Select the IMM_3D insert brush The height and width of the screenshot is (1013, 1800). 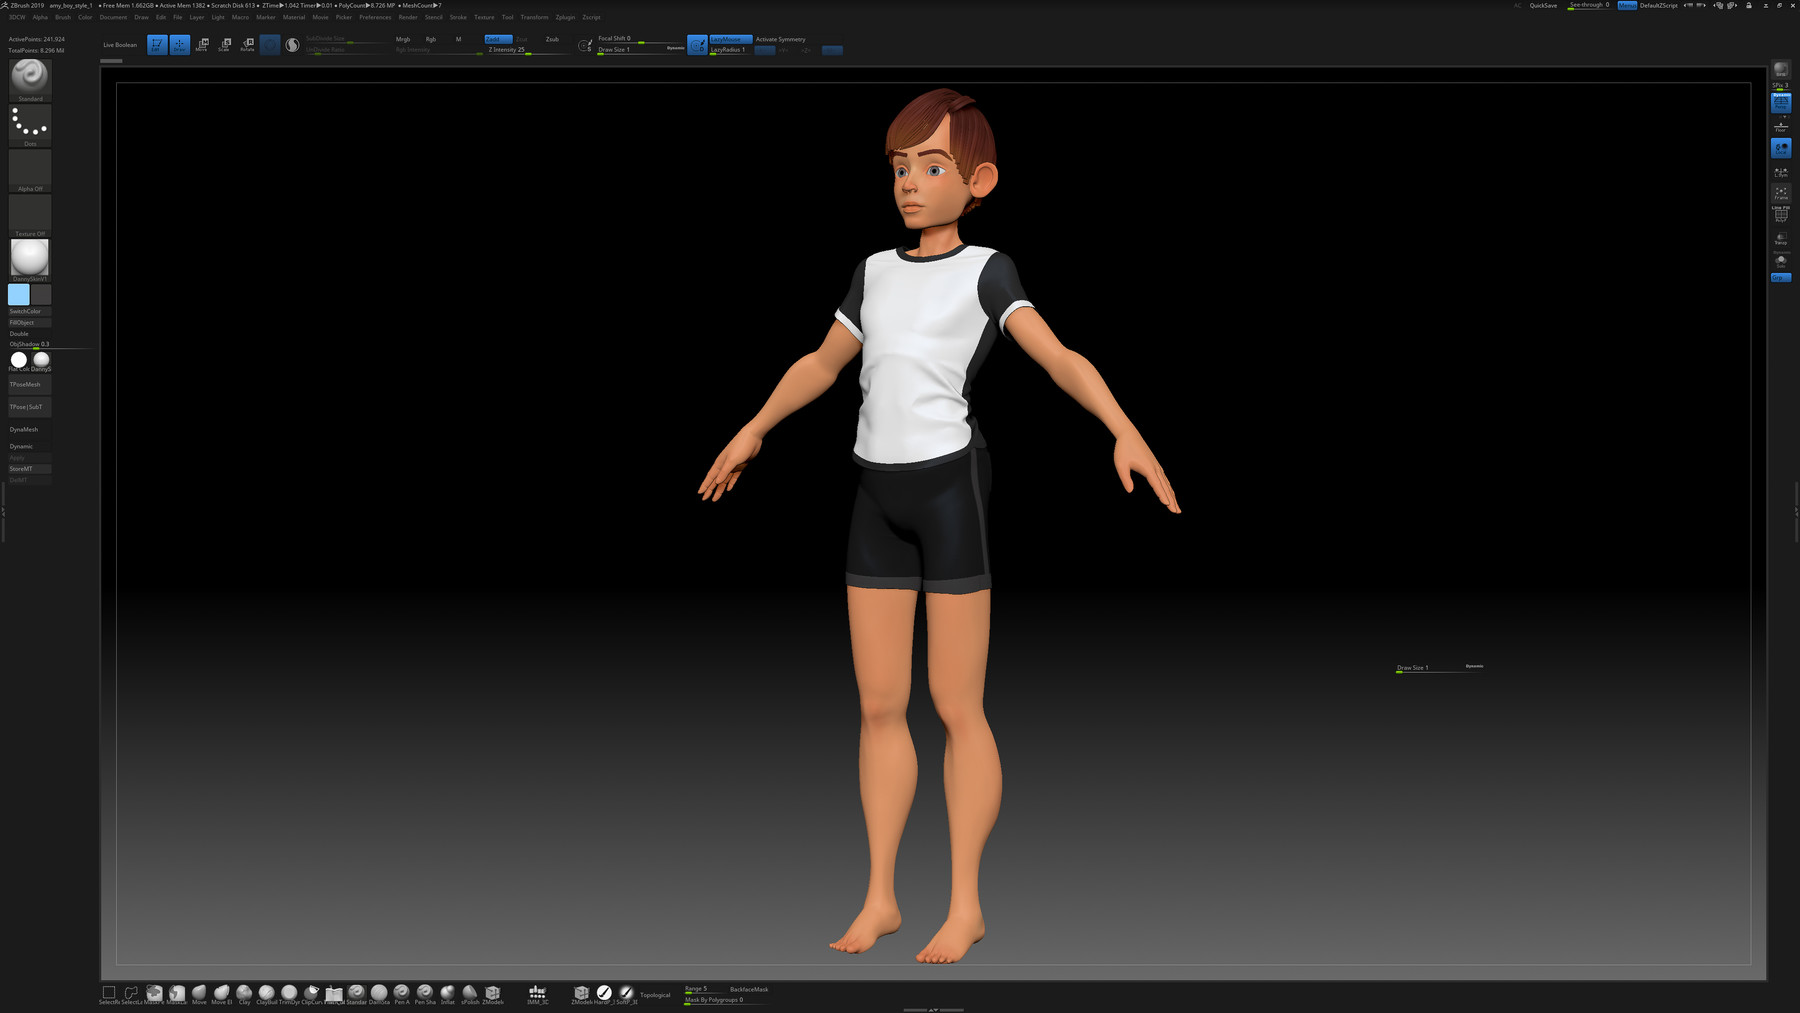click(x=537, y=993)
